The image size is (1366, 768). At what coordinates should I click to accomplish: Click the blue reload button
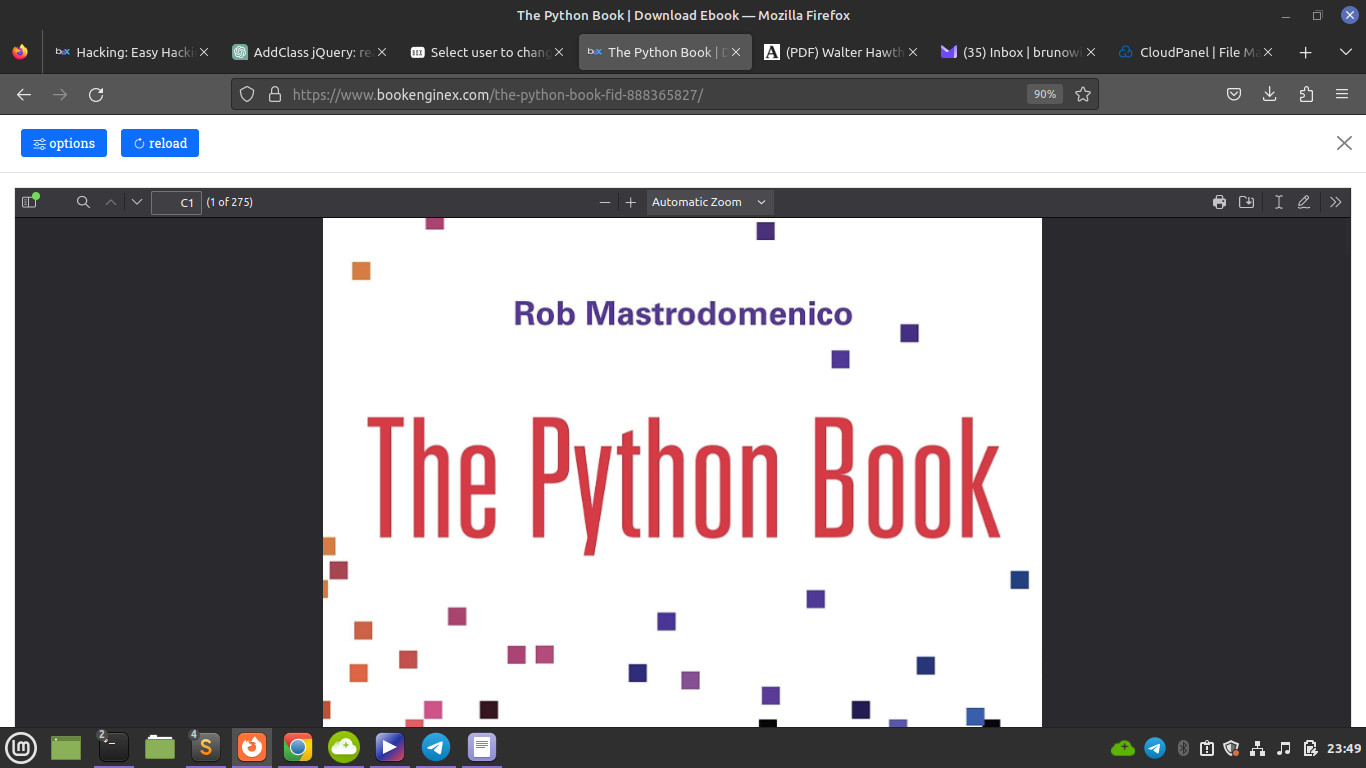coord(160,143)
